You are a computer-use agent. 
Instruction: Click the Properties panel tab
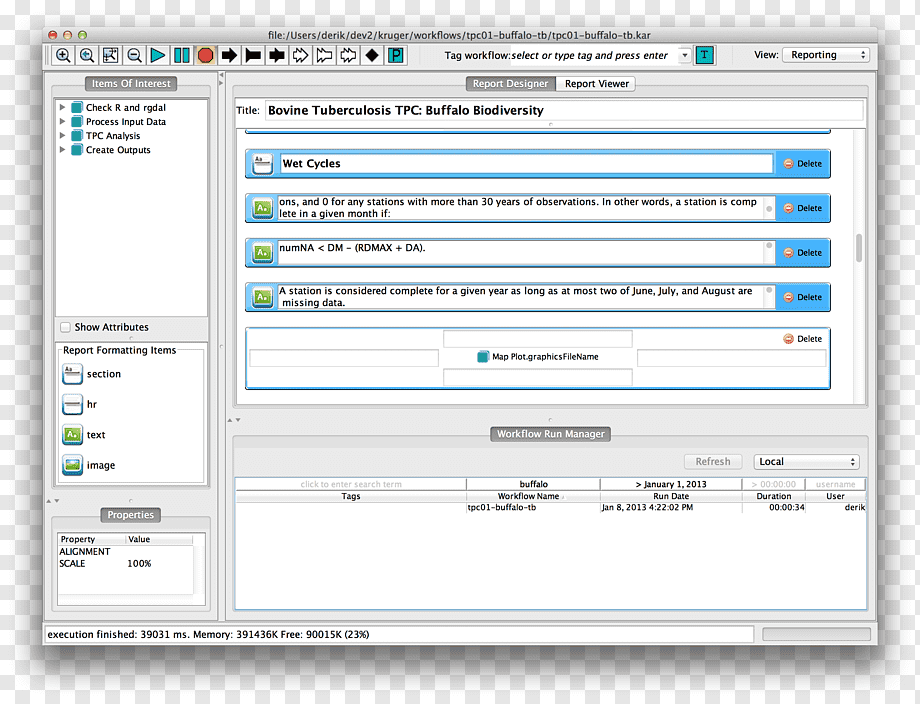(x=130, y=515)
